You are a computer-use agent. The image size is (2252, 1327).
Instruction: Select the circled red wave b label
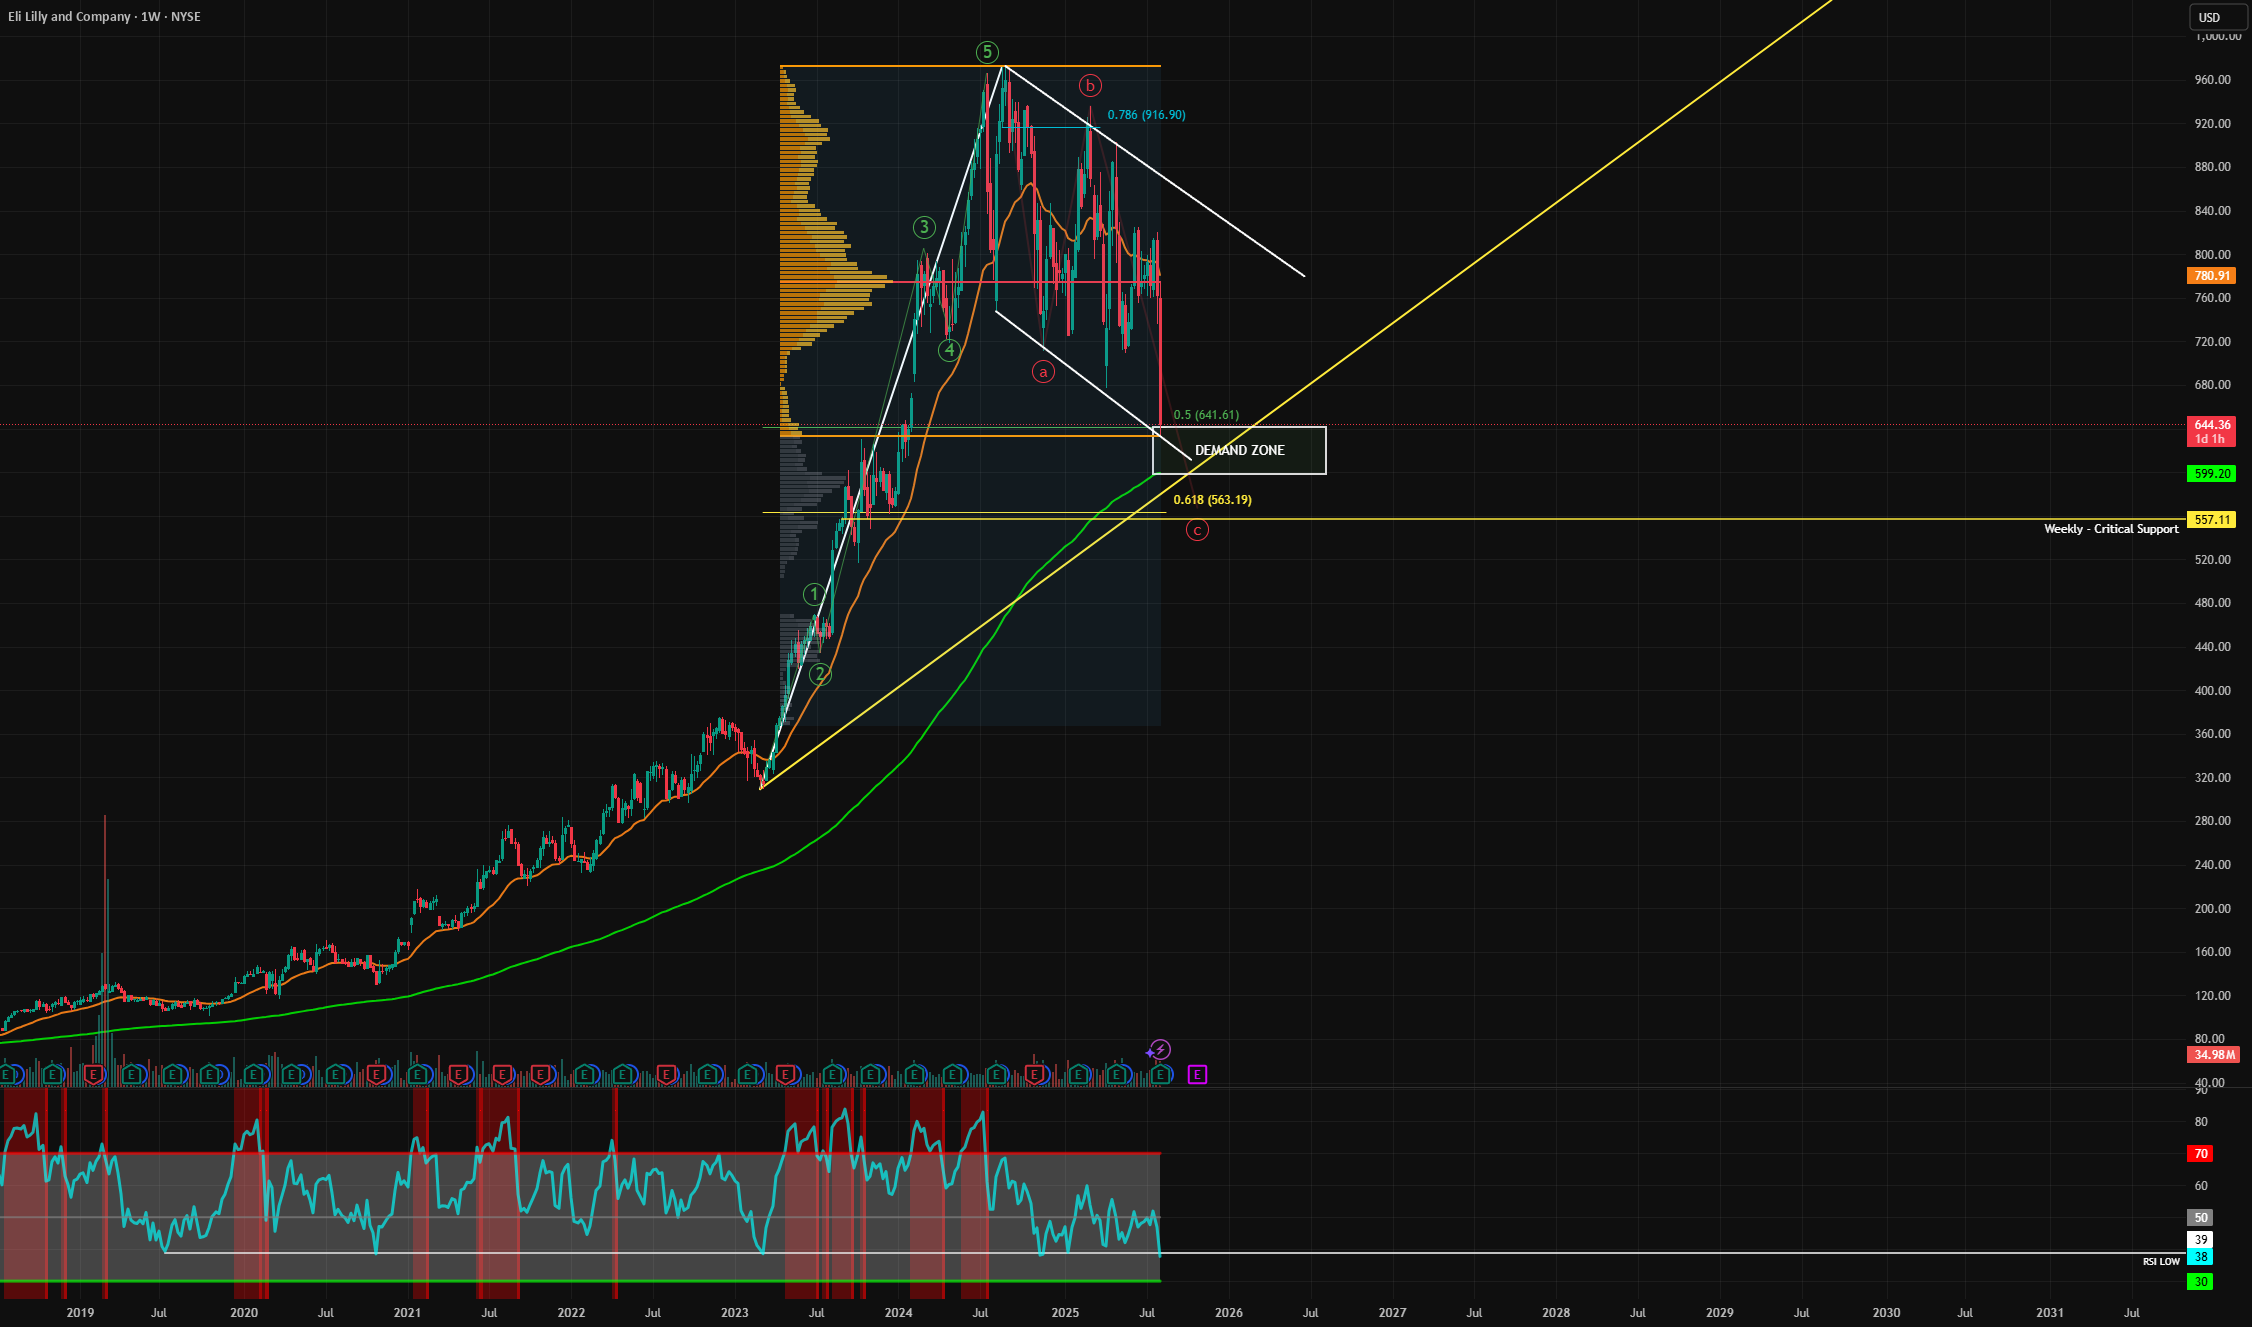coord(1090,86)
